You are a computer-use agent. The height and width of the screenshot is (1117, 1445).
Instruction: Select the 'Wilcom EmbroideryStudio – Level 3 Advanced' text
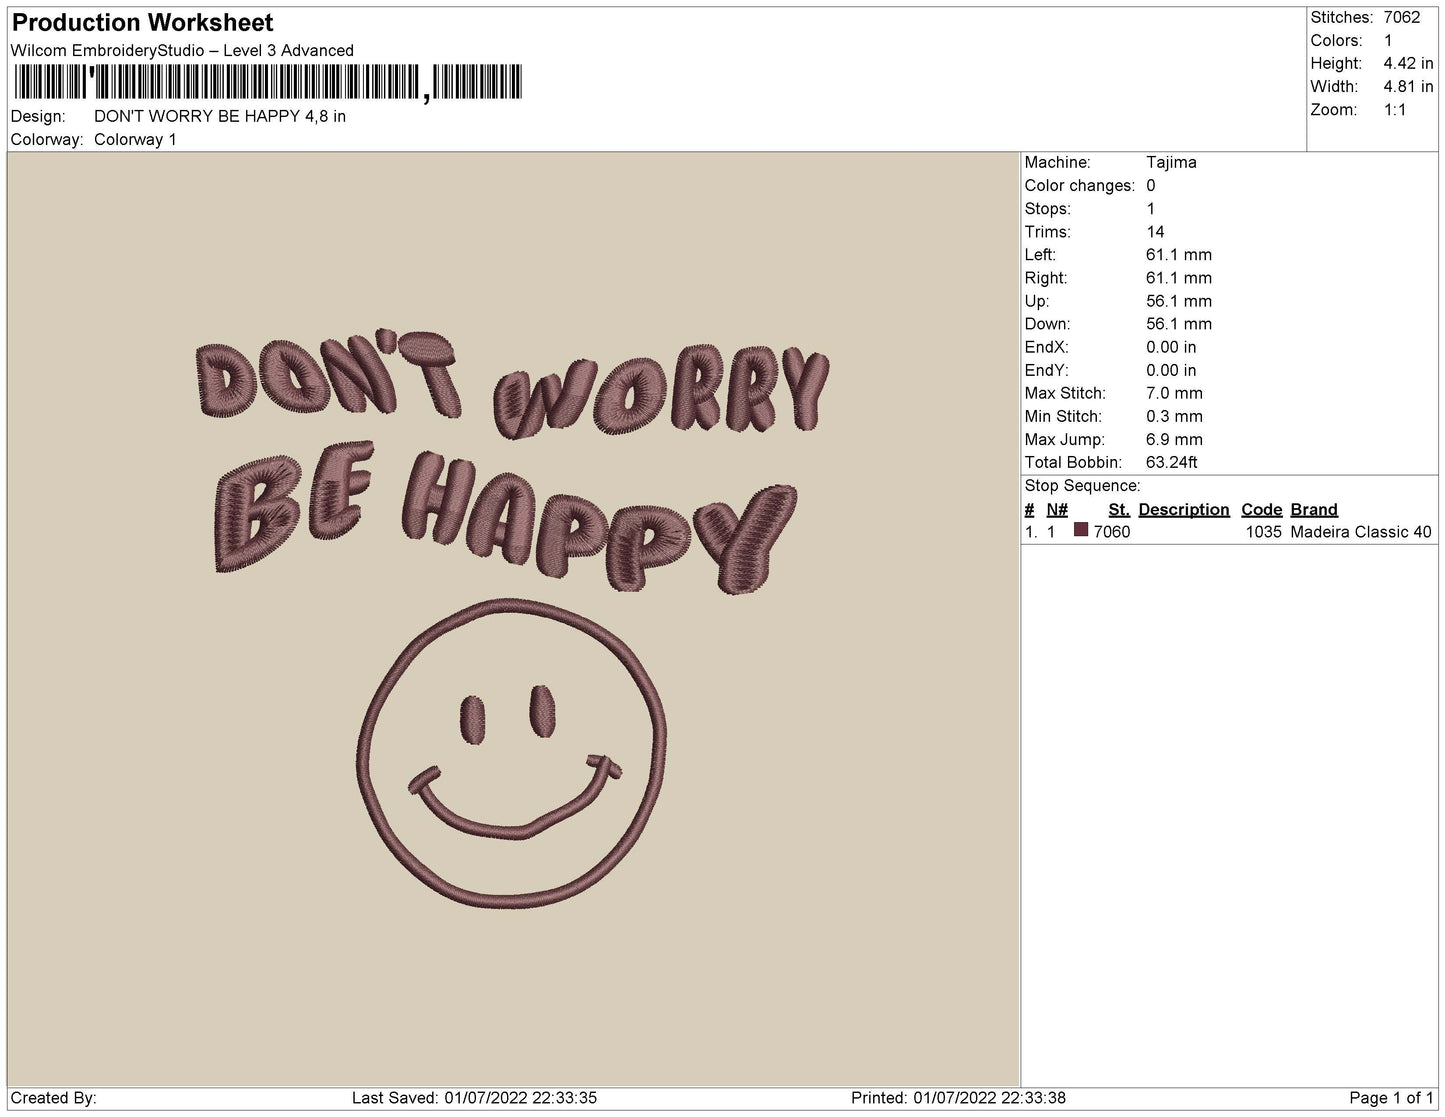[182, 50]
